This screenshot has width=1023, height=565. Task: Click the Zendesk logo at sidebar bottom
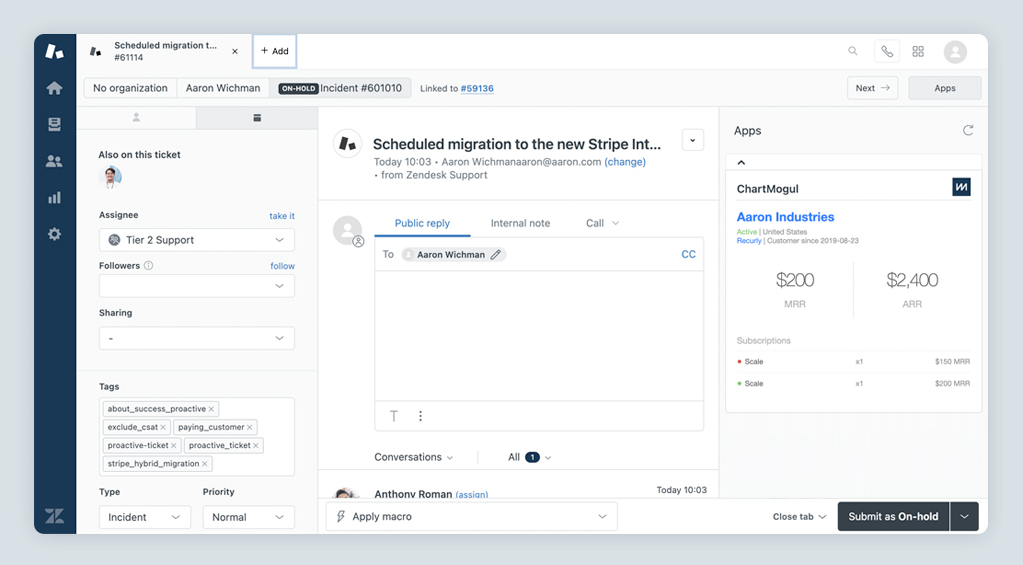tap(55, 516)
